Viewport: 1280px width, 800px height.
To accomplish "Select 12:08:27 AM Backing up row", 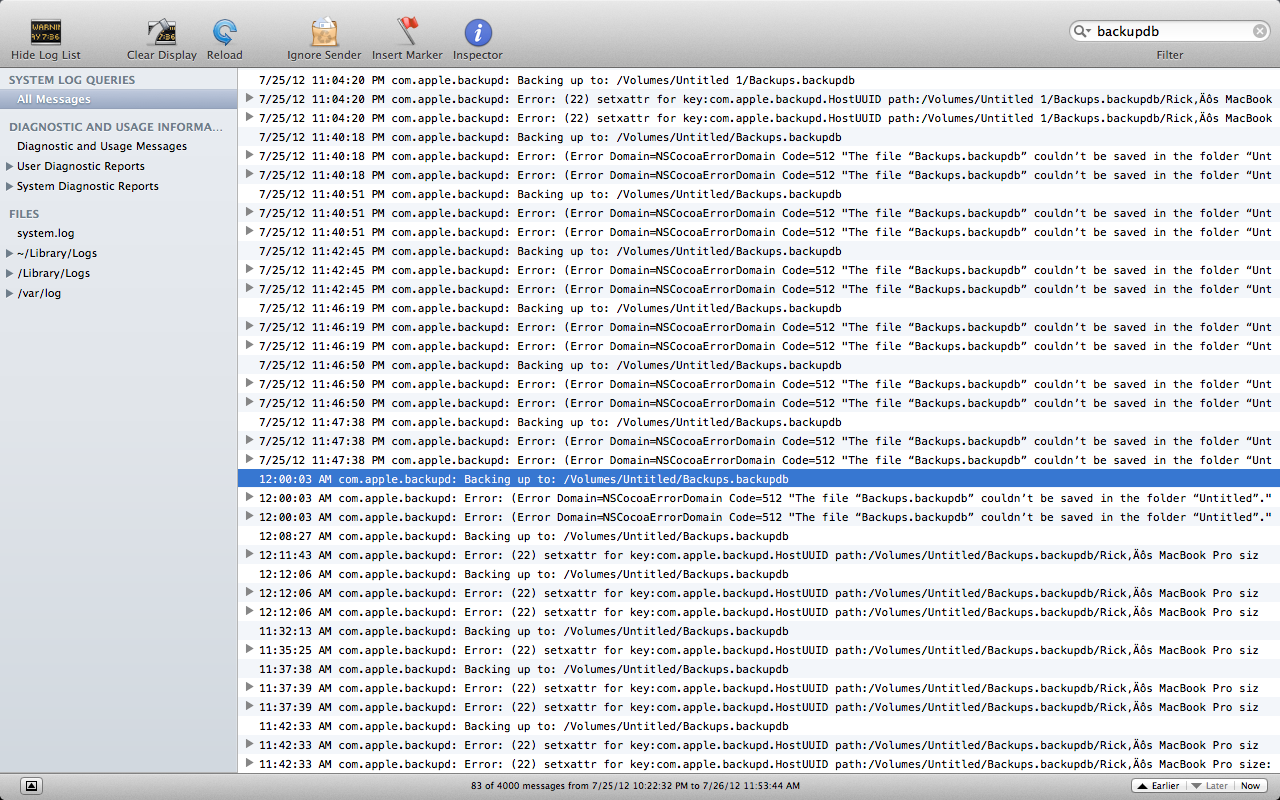I will [x=759, y=536].
